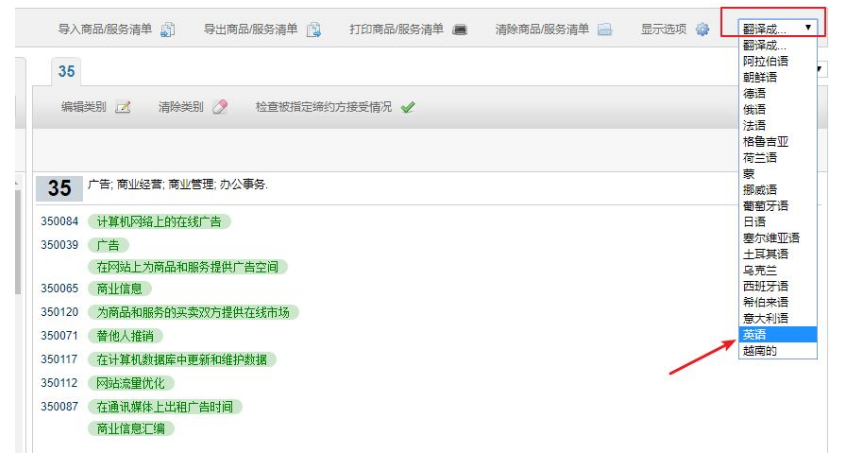Click the number 350120
This screenshot has height=454, width=864.
(60, 312)
